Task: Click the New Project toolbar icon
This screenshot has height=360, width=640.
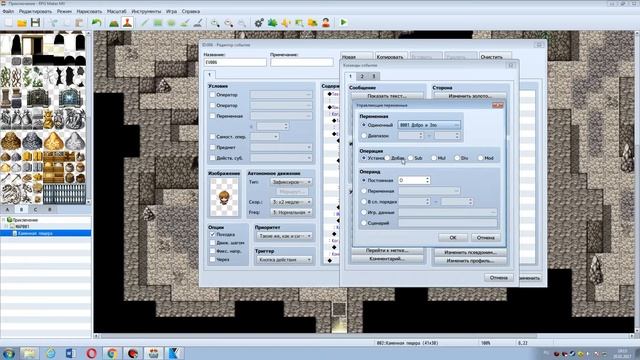Action: [8, 23]
